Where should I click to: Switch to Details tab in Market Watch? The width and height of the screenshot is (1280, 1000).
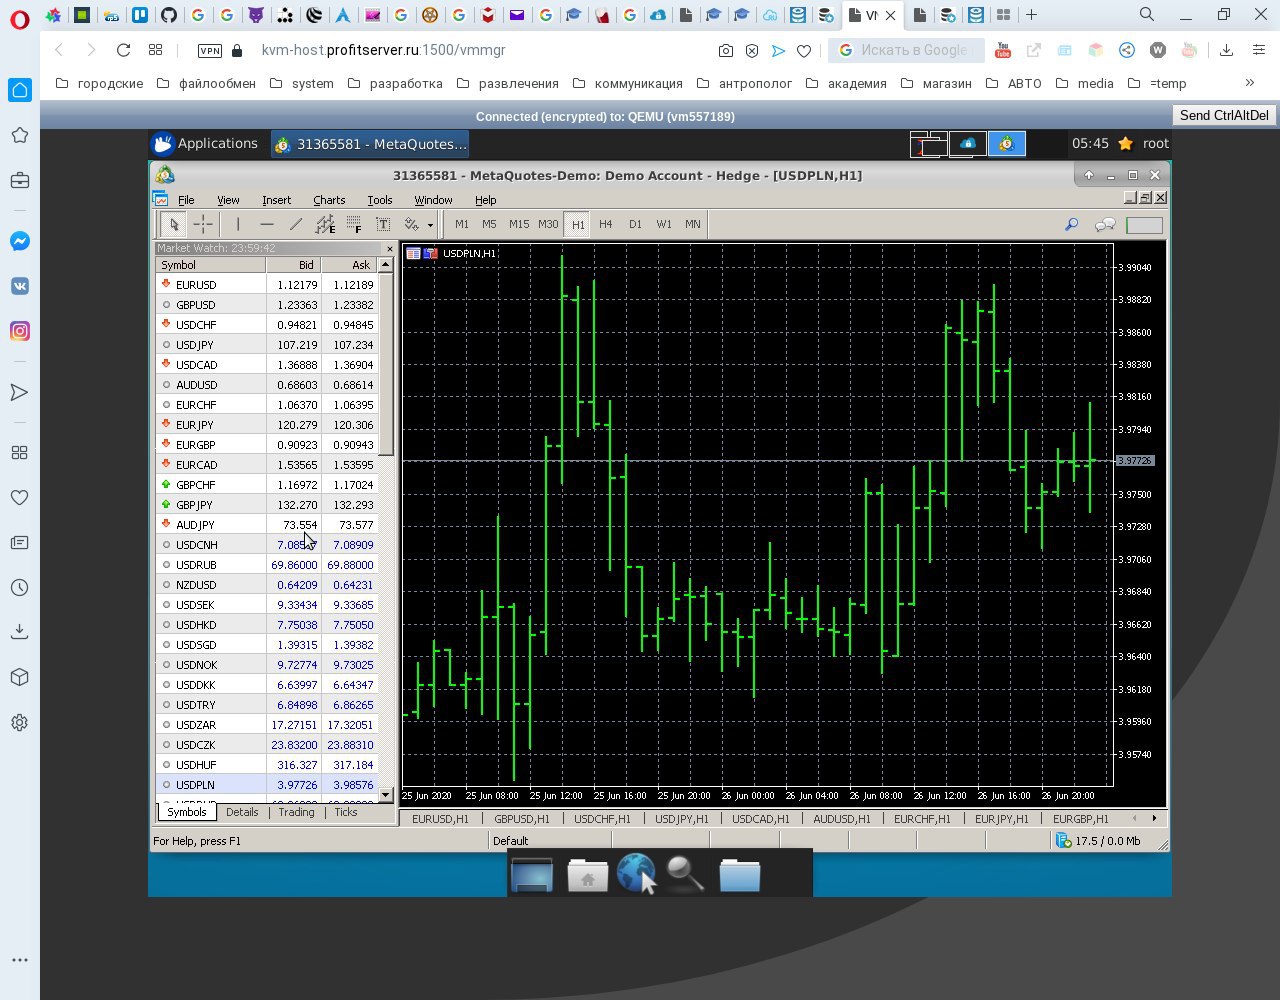point(242,812)
